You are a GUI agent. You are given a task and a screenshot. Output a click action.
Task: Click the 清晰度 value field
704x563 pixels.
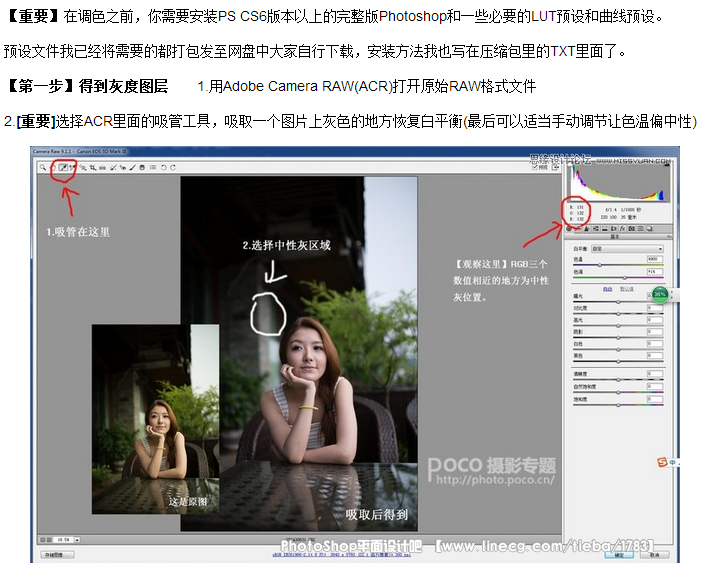(655, 374)
